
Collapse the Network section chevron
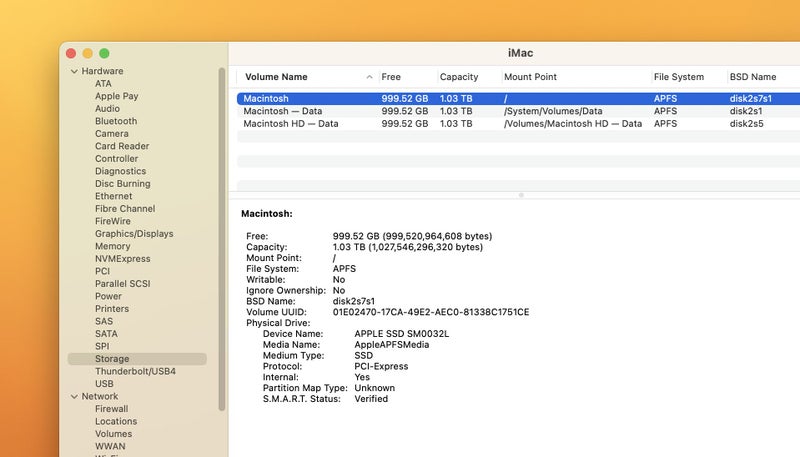pyautogui.click(x=74, y=396)
